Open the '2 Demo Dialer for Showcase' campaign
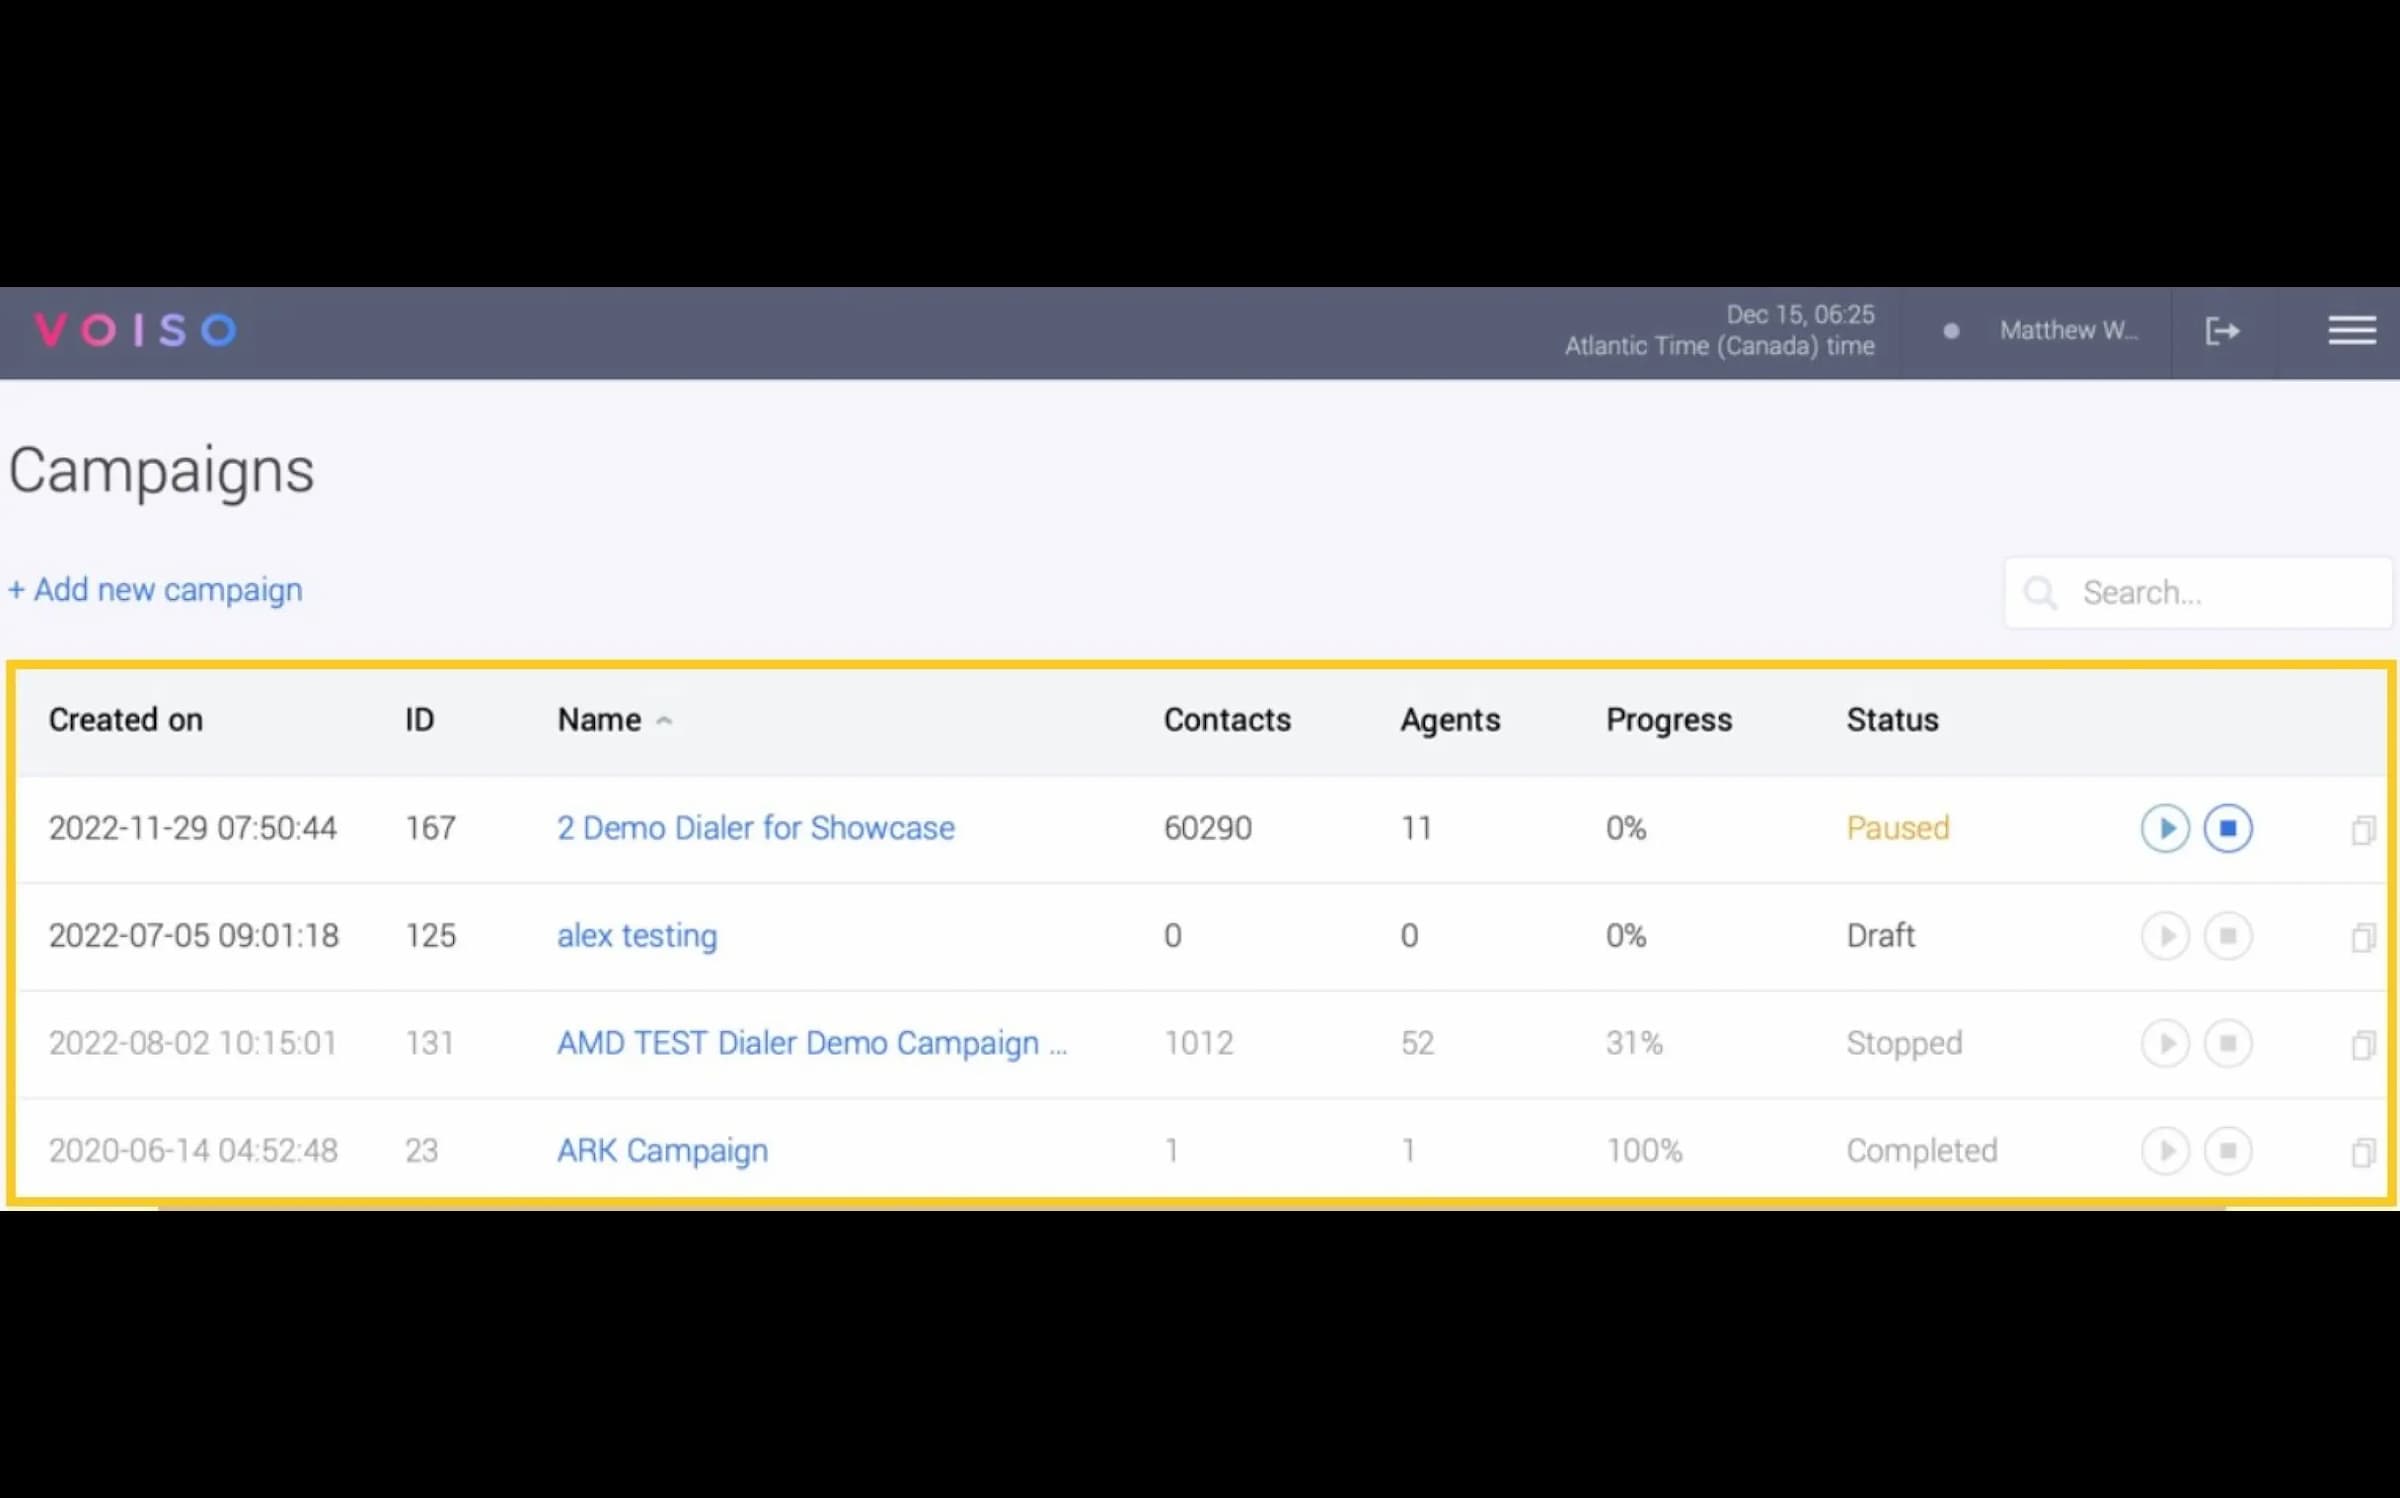Screen dimensions: 2400x1498 point(754,827)
